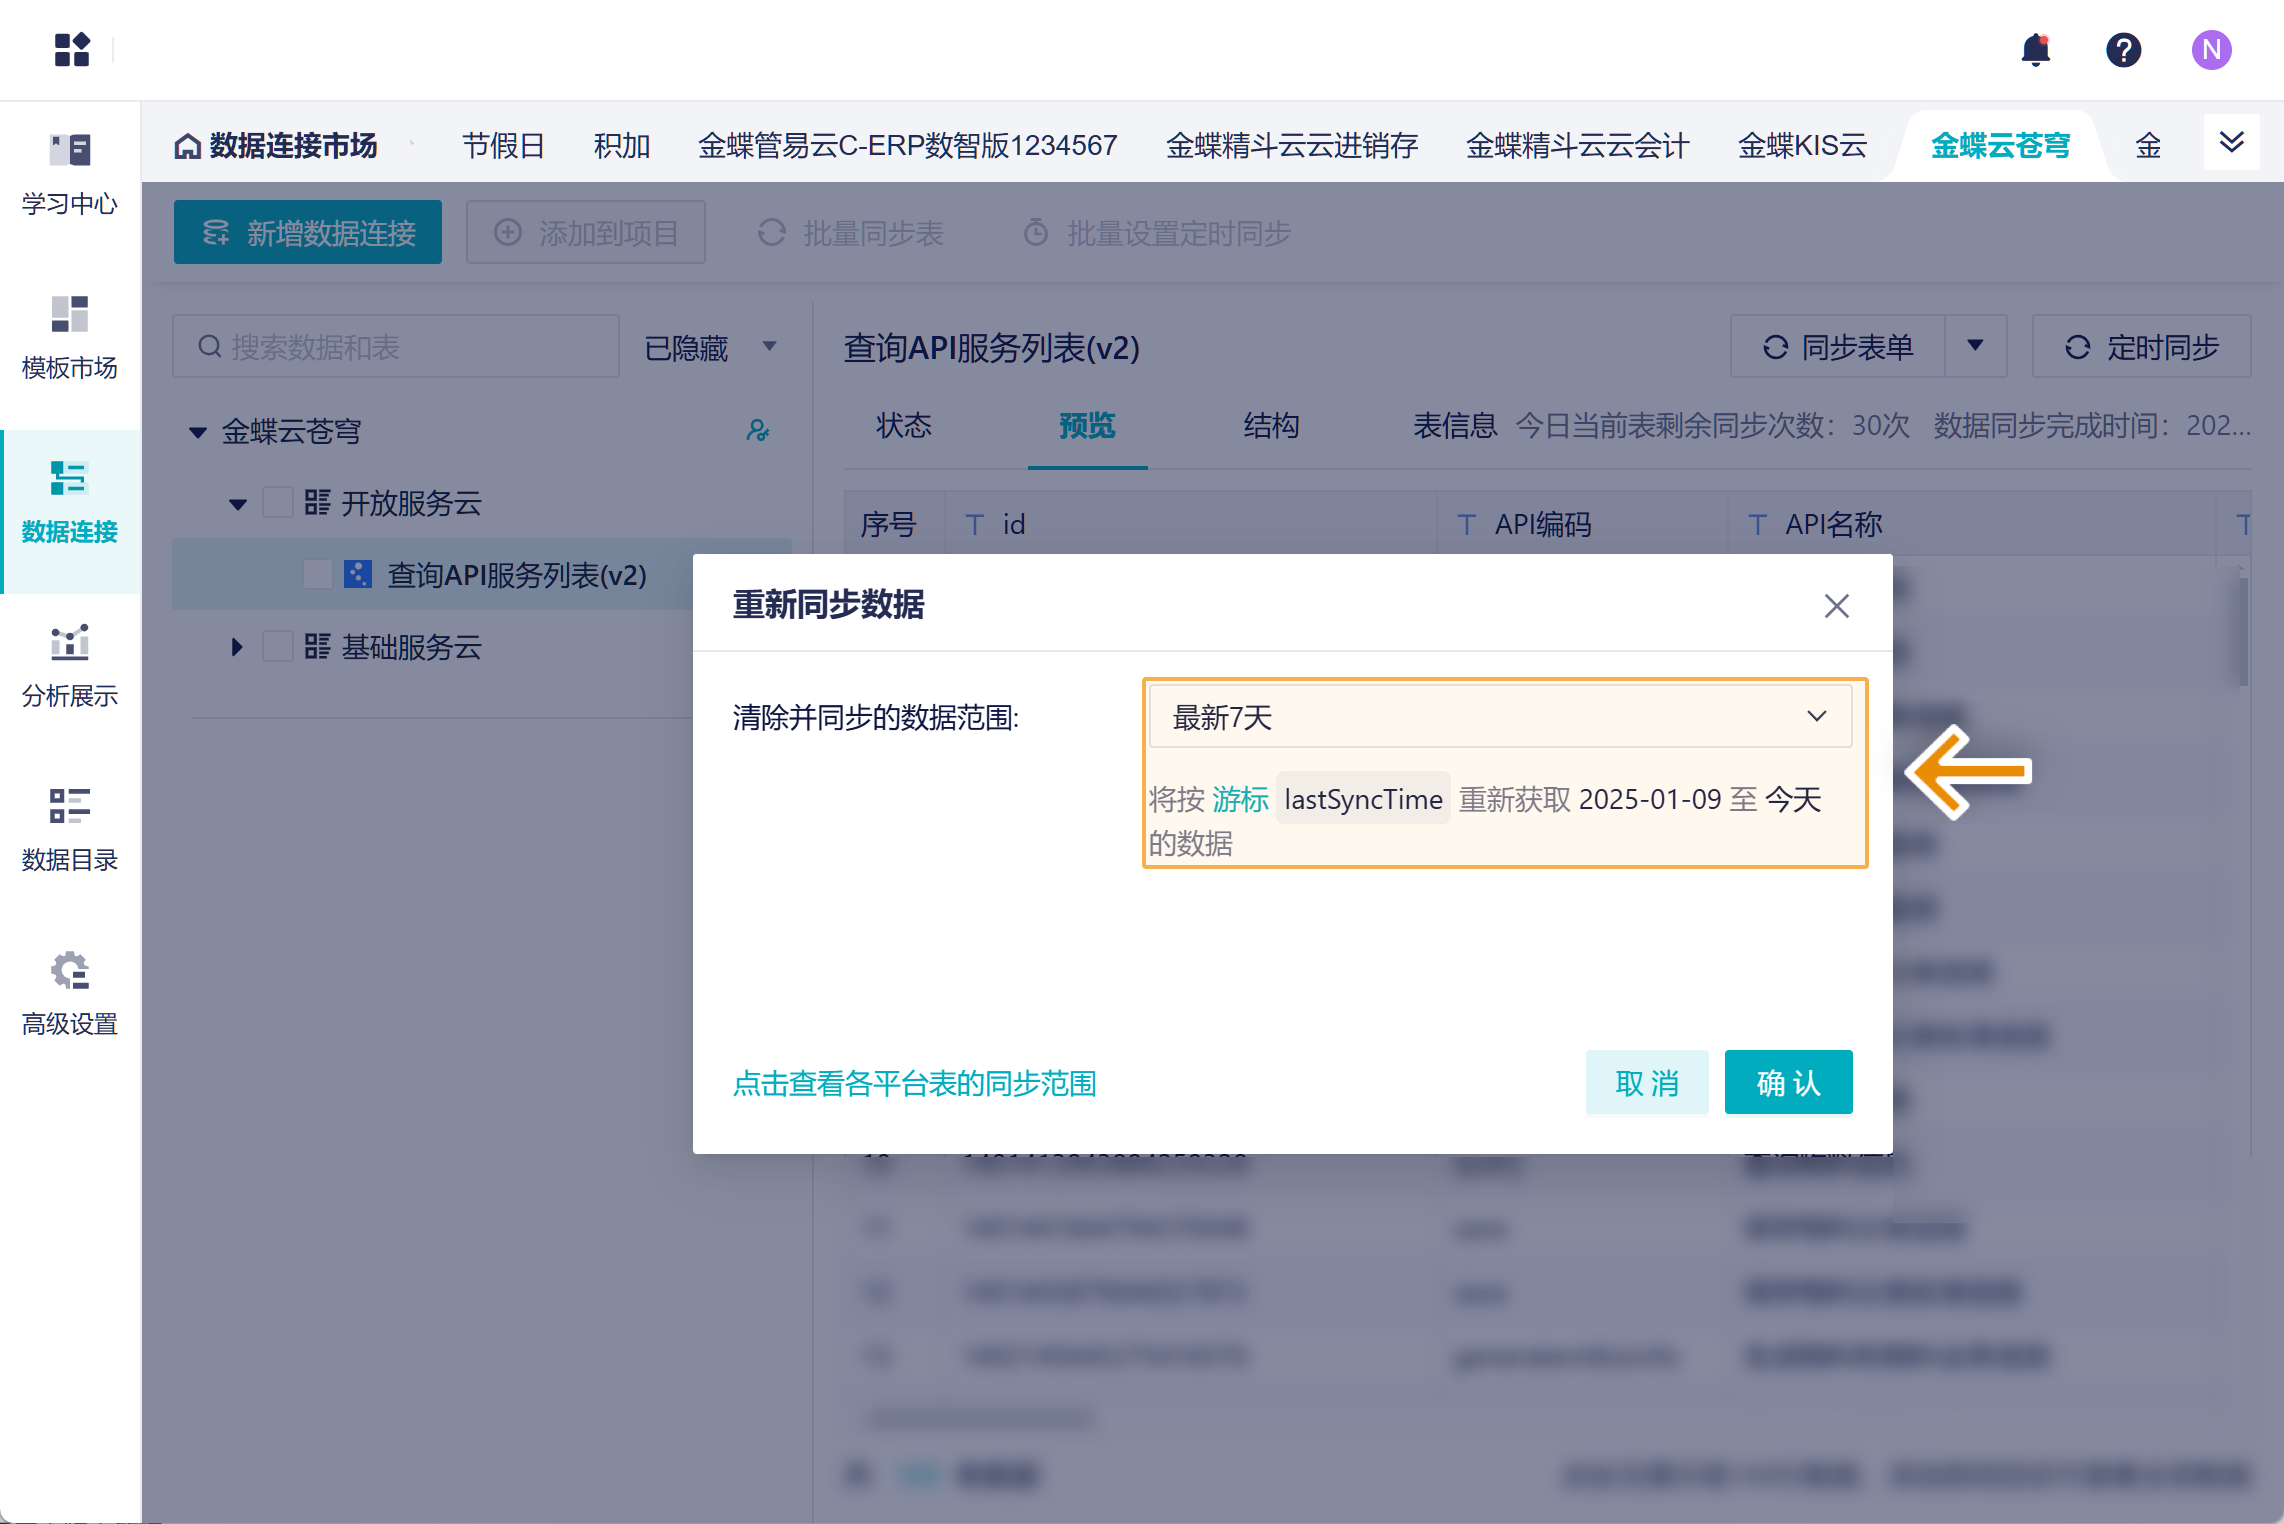The height and width of the screenshot is (1524, 2284).
Task: Click user permission icon beside 金蝶云苍穹
Action: (x=758, y=431)
